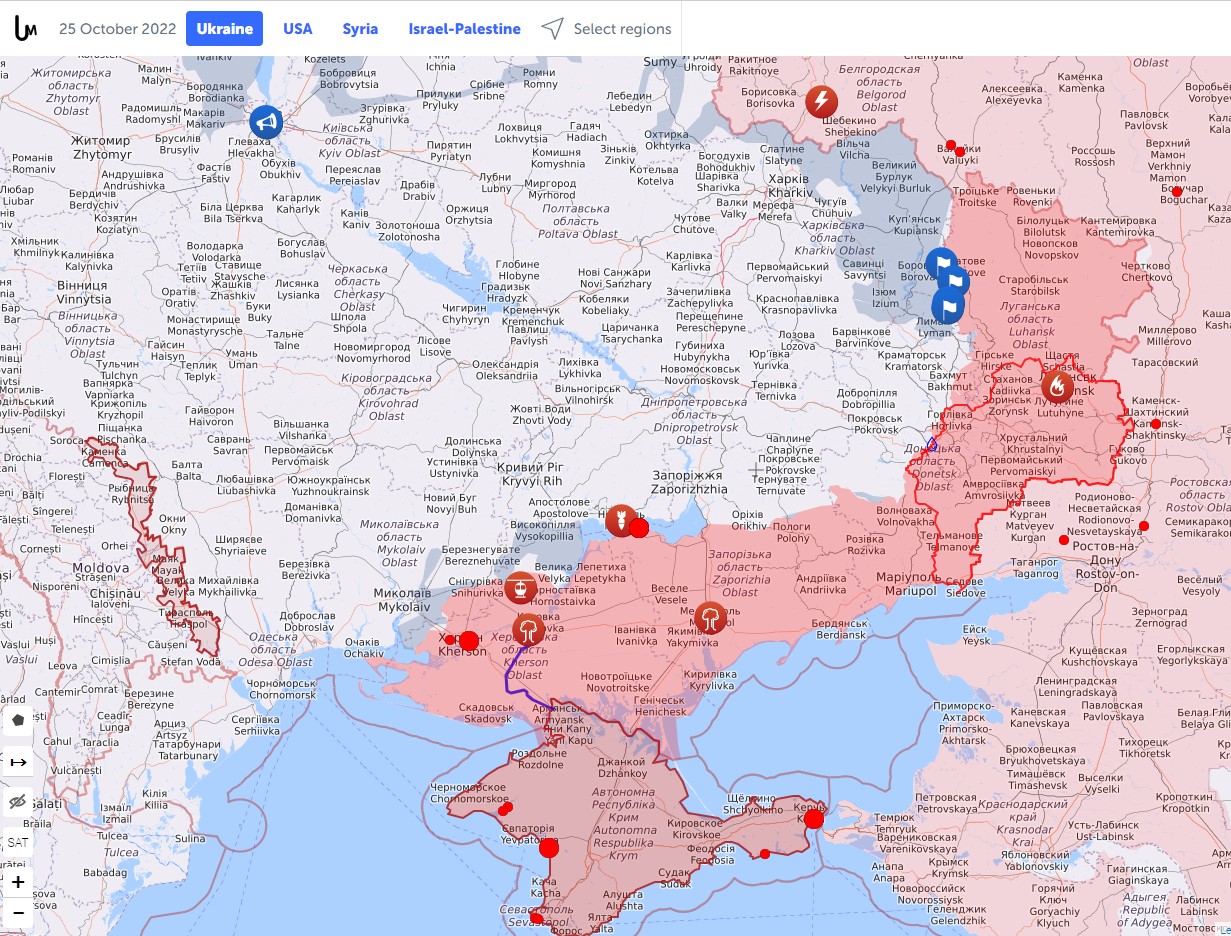1231x936 pixels.
Task: Select the bomb marker near Nikopol
Action: click(621, 520)
